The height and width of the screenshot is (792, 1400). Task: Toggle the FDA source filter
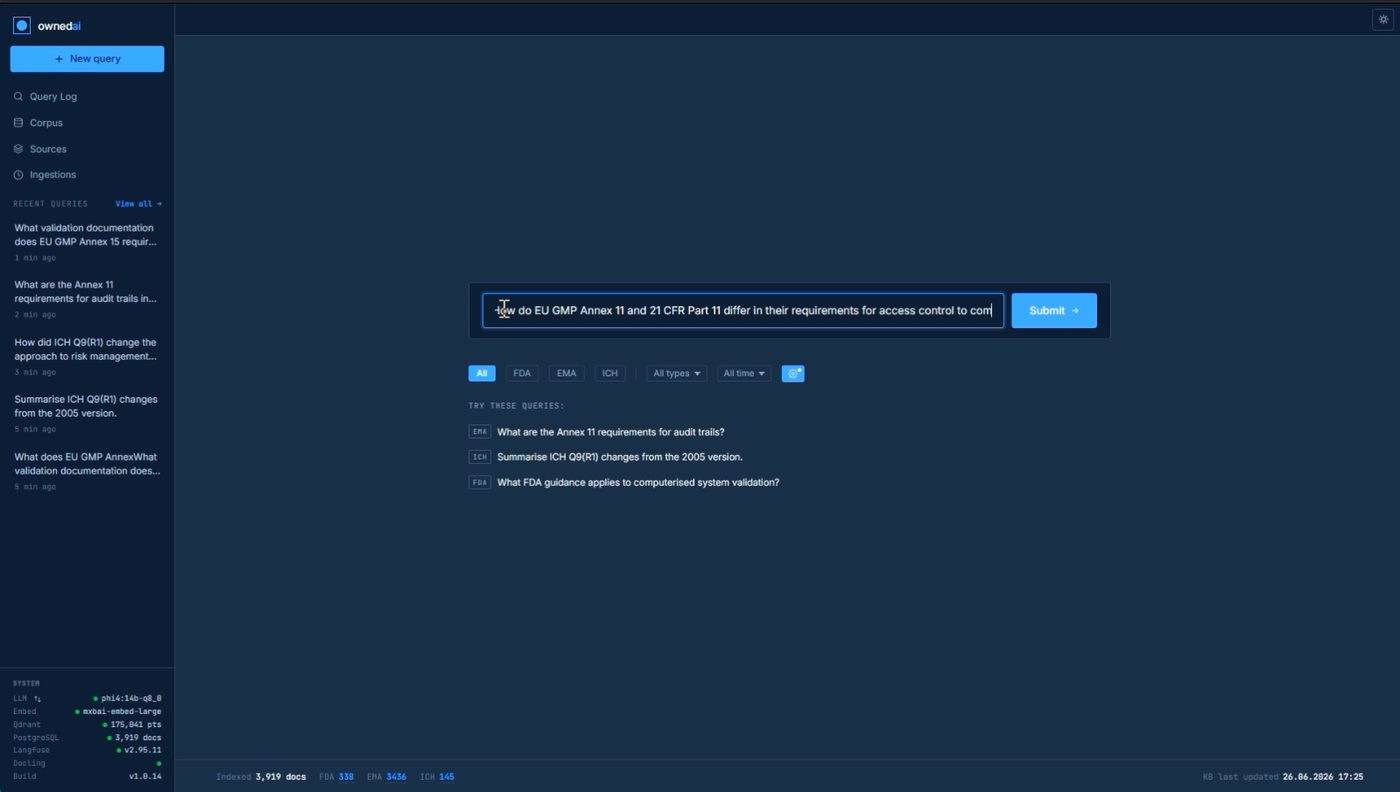pos(522,373)
